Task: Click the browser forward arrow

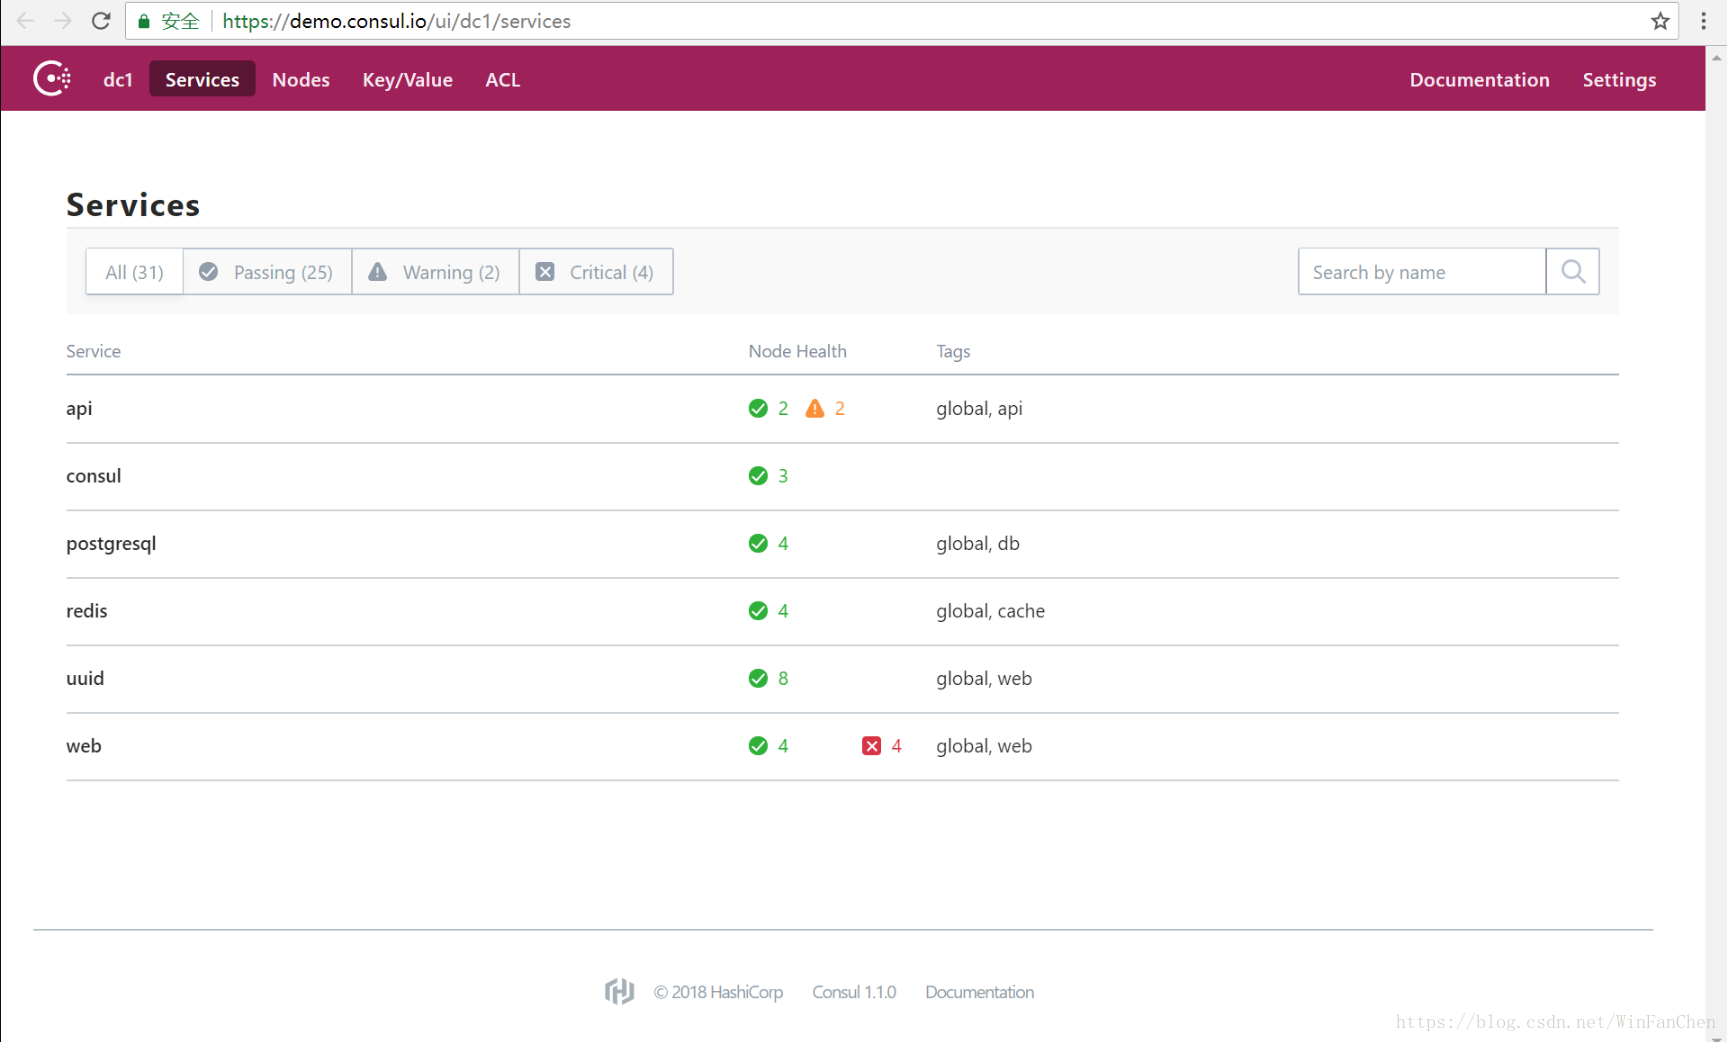Action: [63, 21]
